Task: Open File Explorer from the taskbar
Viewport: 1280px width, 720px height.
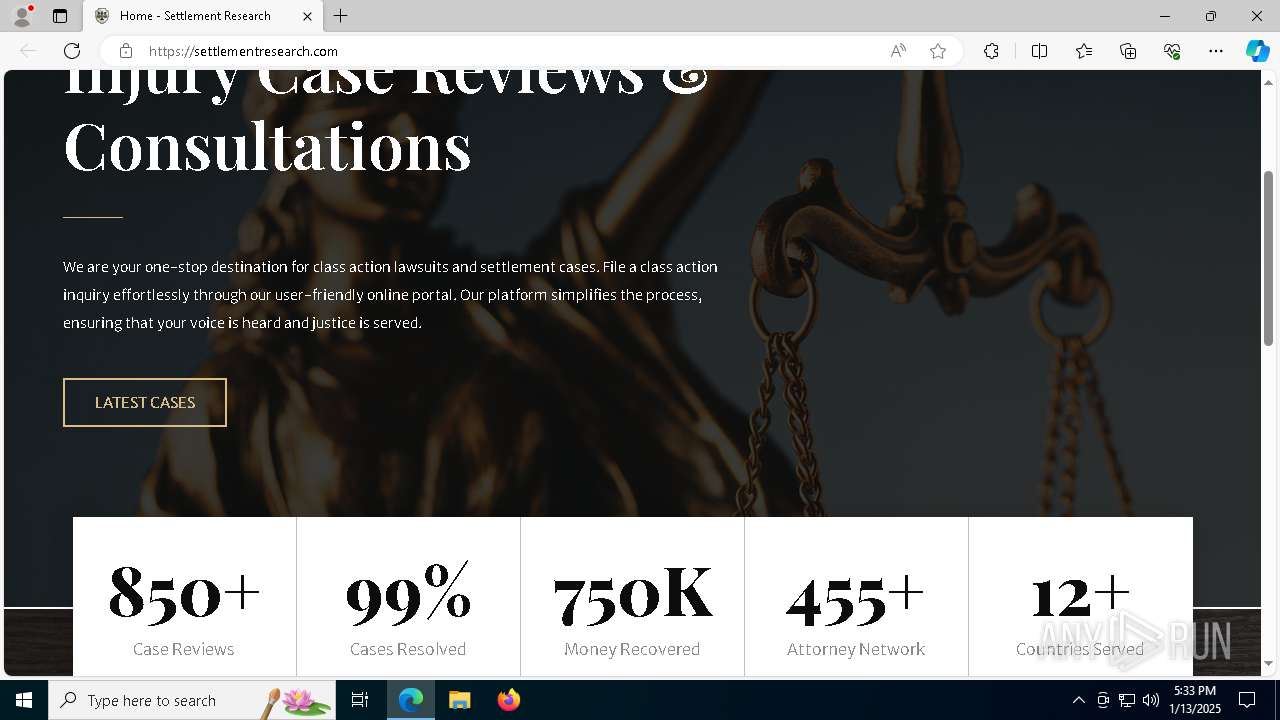Action: click(x=459, y=700)
